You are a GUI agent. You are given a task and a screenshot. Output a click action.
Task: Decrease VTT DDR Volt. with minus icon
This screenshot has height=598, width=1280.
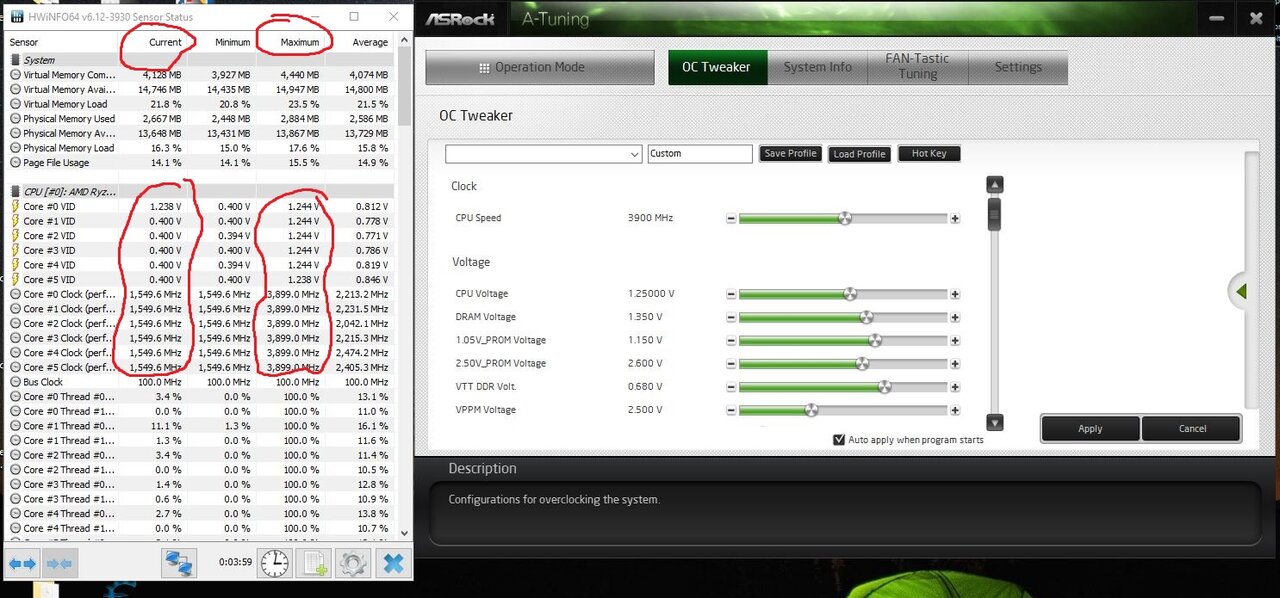(x=731, y=387)
